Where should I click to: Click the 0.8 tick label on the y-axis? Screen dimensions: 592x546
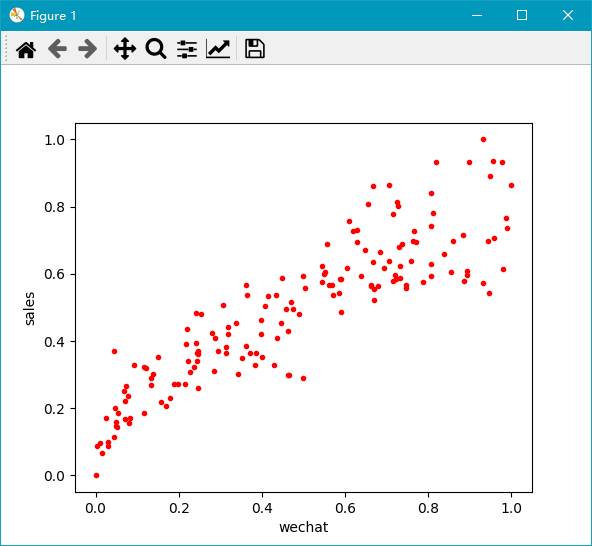[x=55, y=207]
